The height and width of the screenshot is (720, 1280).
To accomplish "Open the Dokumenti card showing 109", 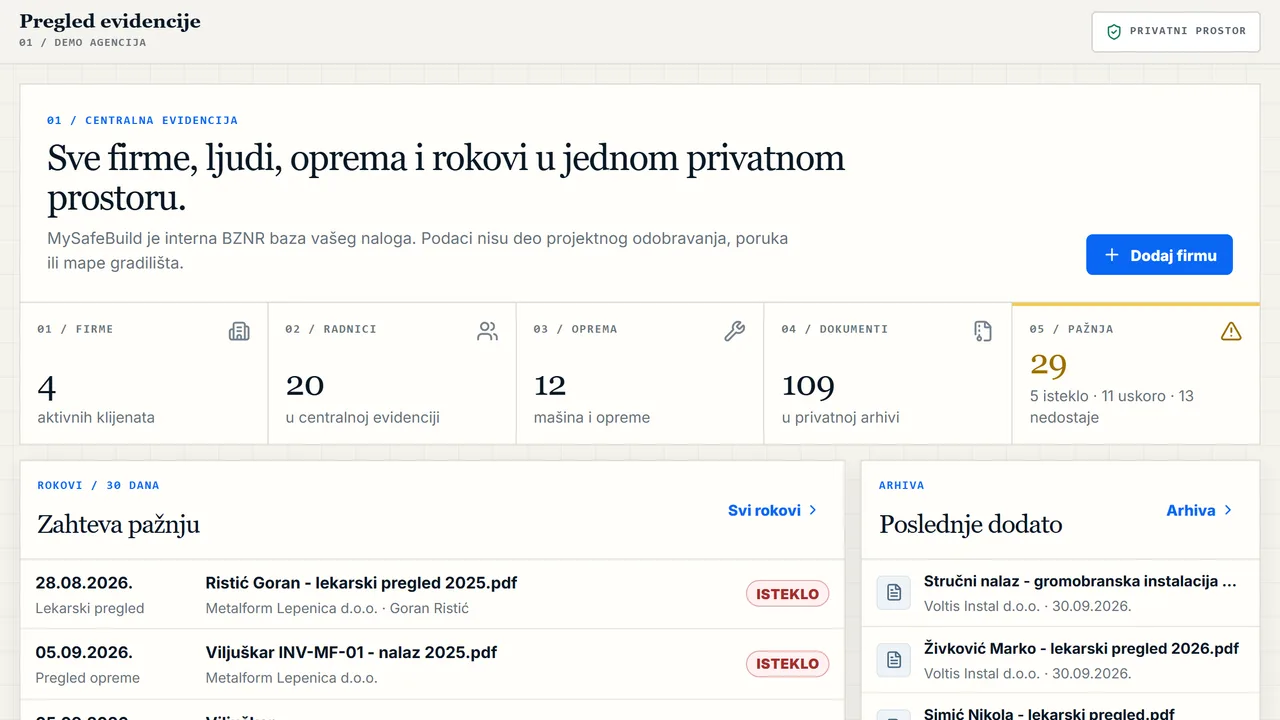I will click(888, 373).
